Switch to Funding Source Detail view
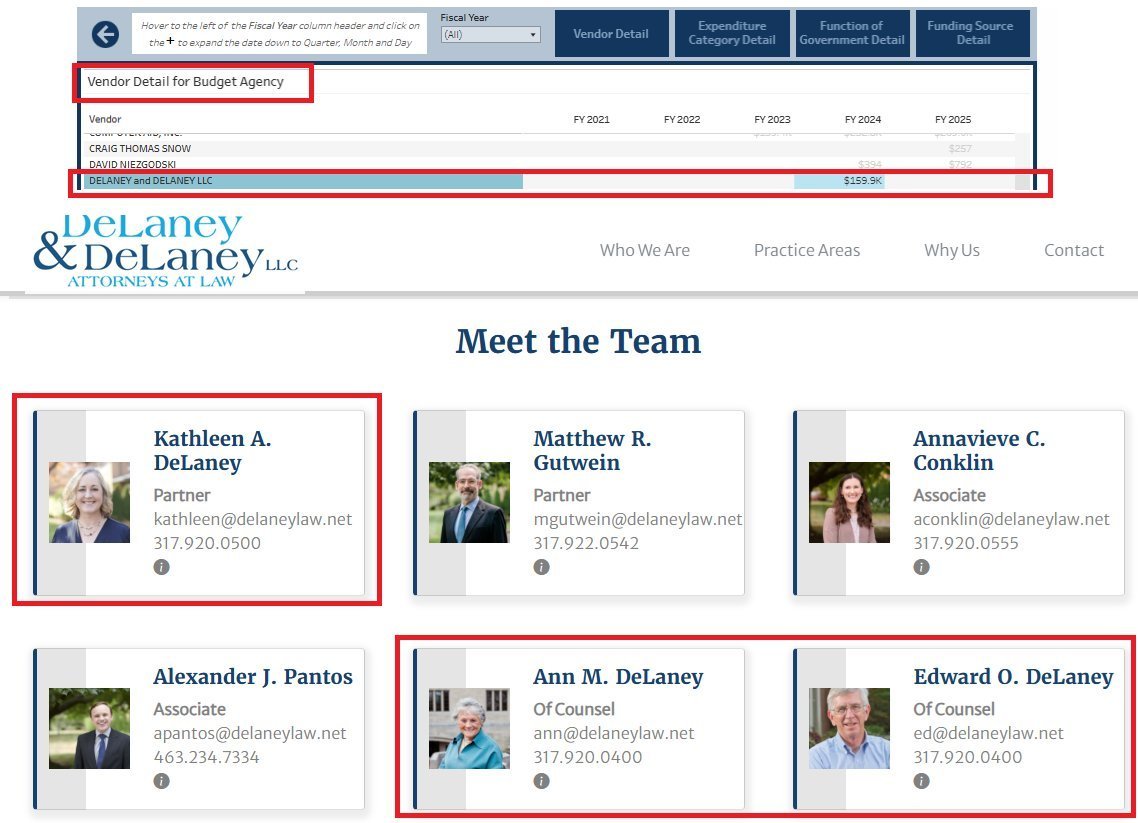 [x=973, y=33]
